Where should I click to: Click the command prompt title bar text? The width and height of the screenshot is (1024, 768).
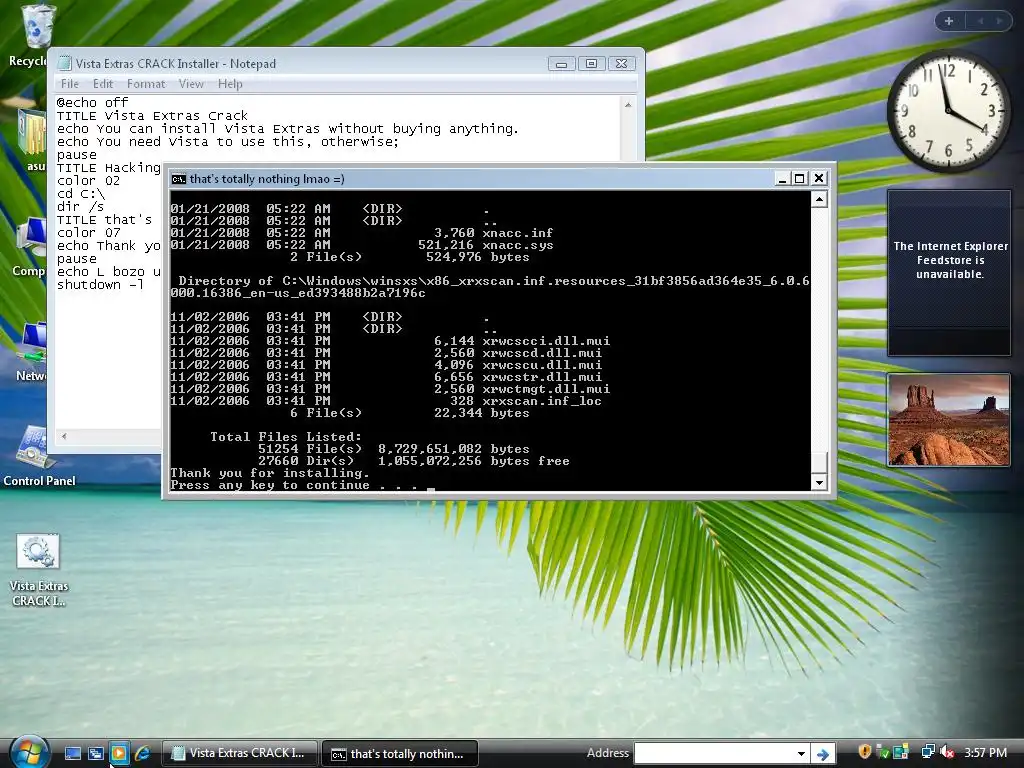[266, 179]
